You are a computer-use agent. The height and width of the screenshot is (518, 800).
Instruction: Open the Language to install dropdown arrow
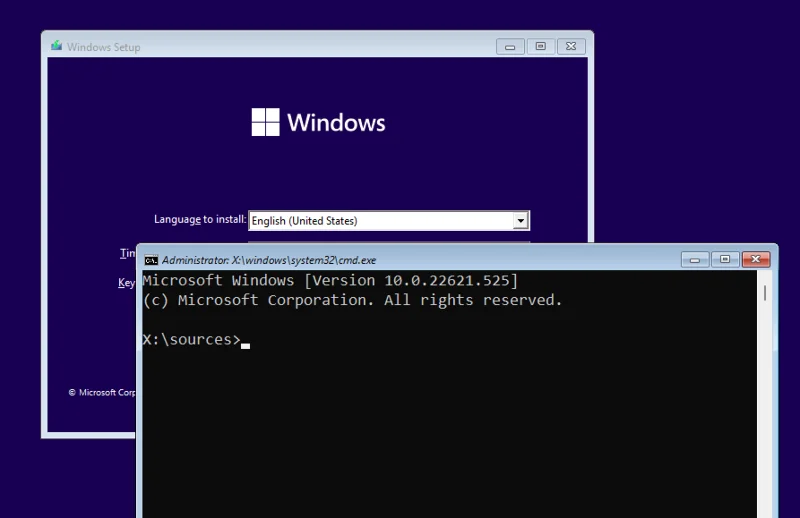click(x=520, y=221)
